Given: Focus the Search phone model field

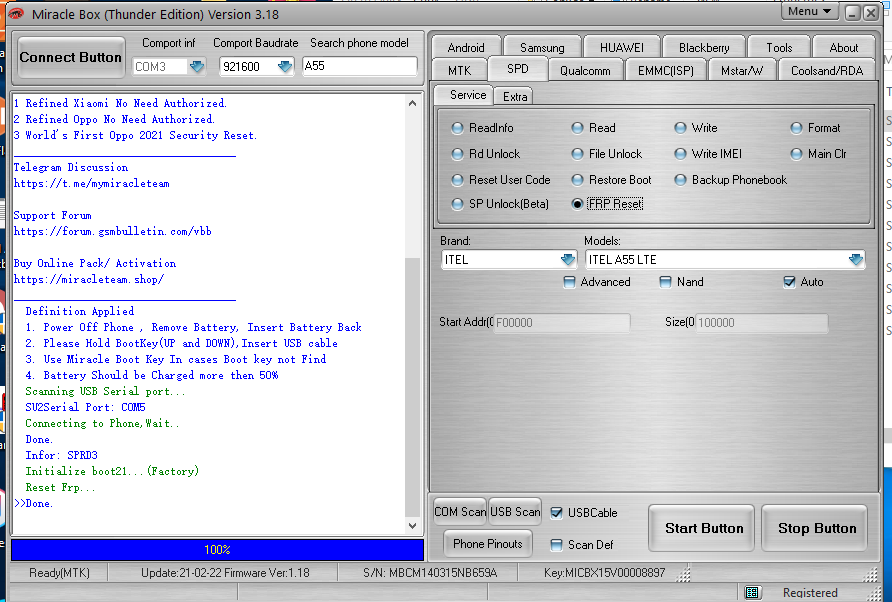Looking at the screenshot, I should coord(360,66).
